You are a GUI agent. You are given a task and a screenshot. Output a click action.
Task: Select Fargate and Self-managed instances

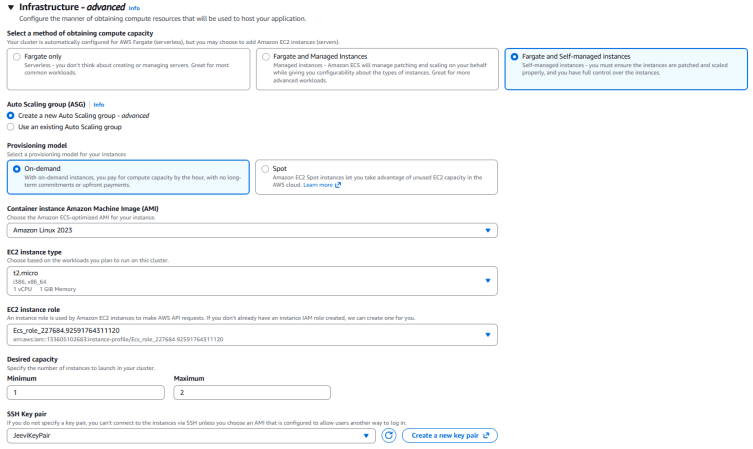click(x=514, y=57)
